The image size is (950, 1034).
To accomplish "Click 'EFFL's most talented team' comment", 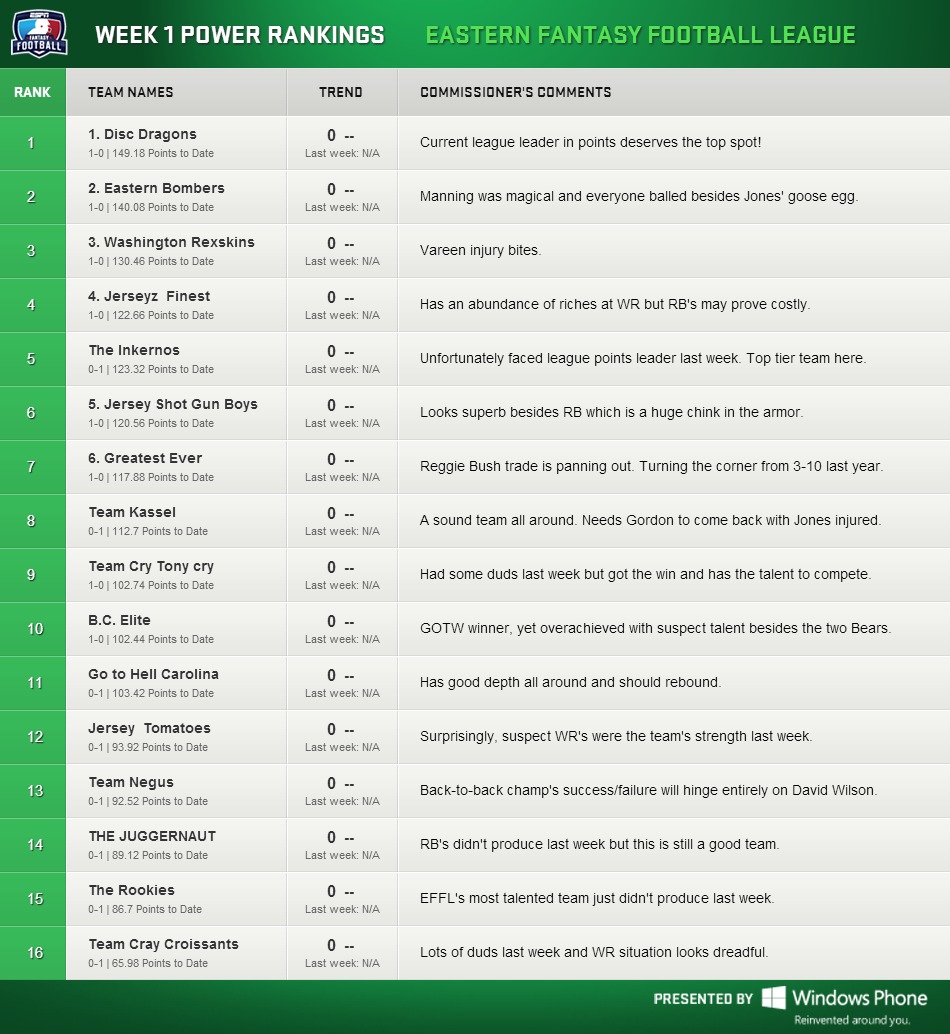I will pyautogui.click(x=597, y=899).
